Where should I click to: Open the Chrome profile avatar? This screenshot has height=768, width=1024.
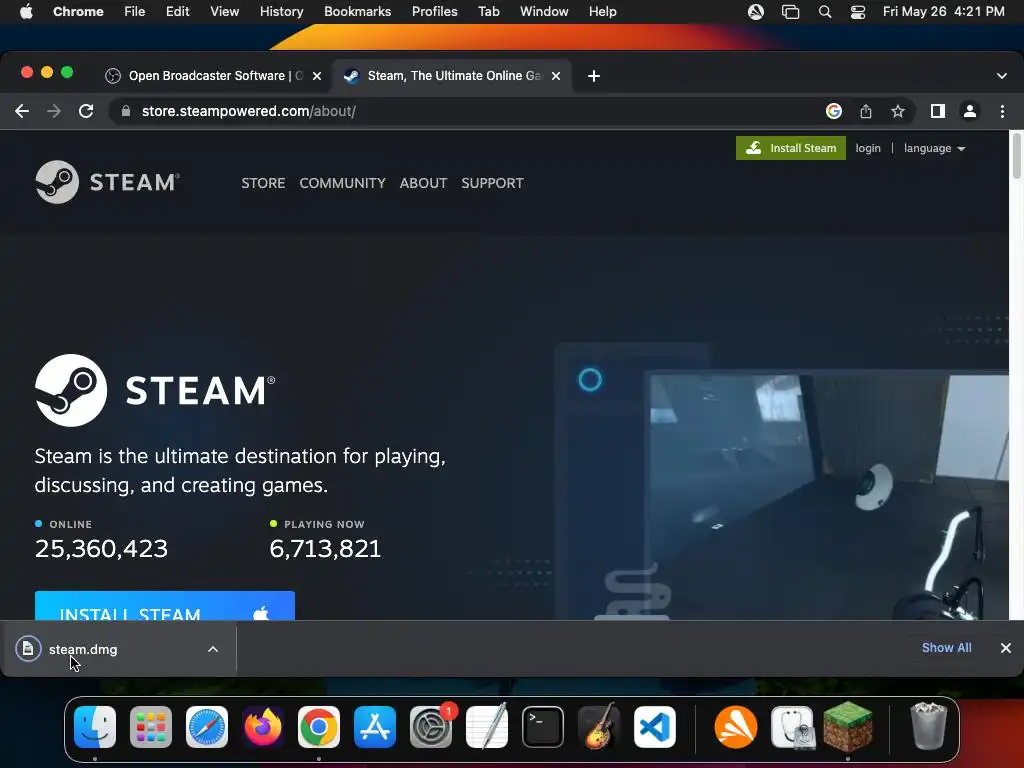pos(970,111)
